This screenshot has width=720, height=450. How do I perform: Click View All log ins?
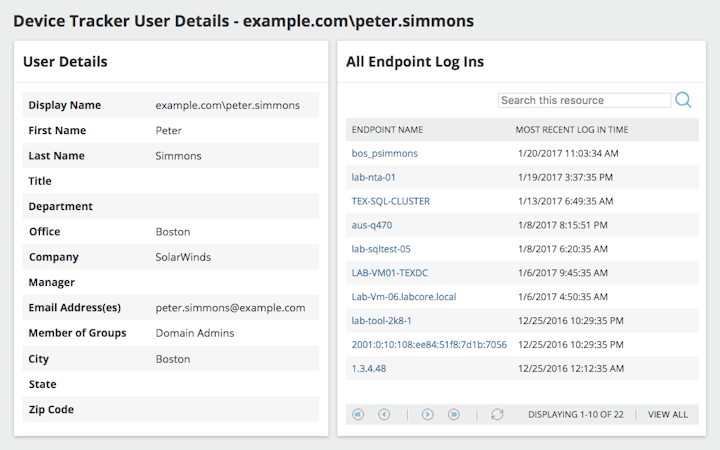668,414
